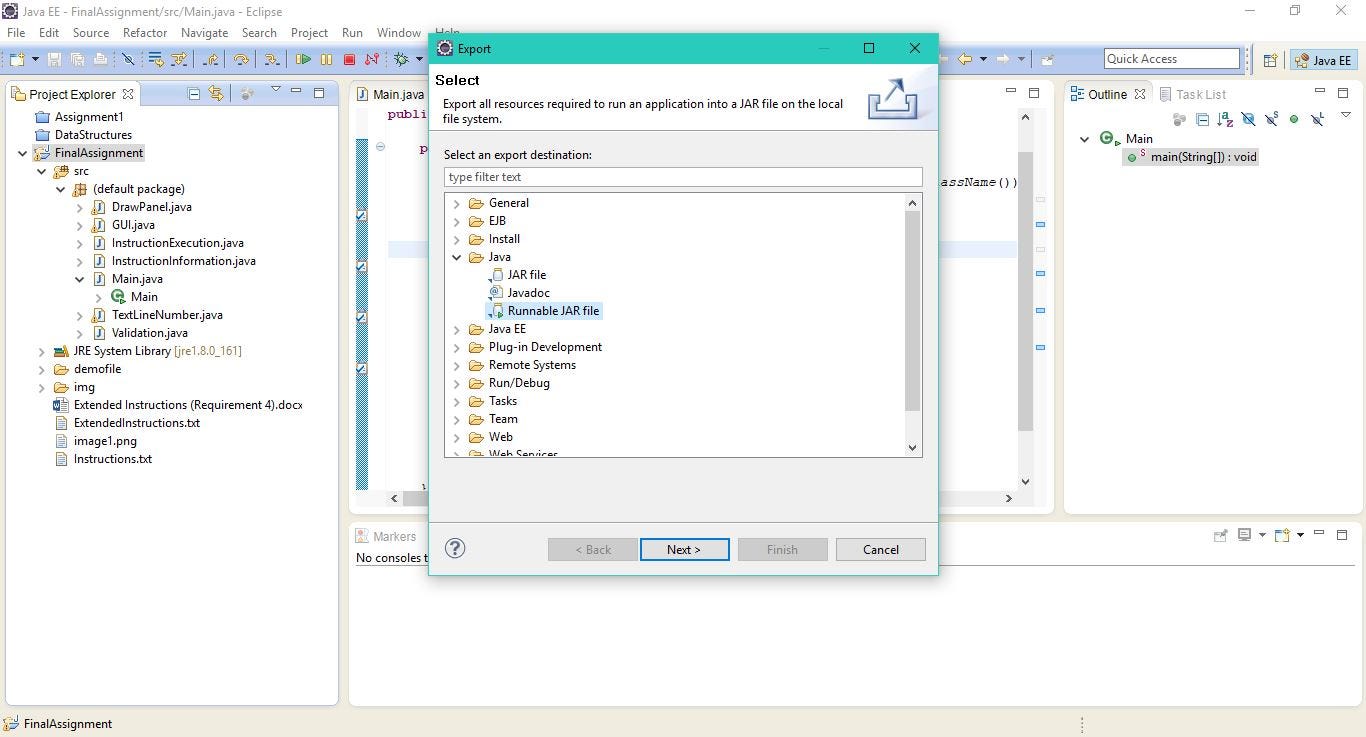Click Cancel in Export dialog
The width and height of the screenshot is (1366, 737).
click(880, 549)
